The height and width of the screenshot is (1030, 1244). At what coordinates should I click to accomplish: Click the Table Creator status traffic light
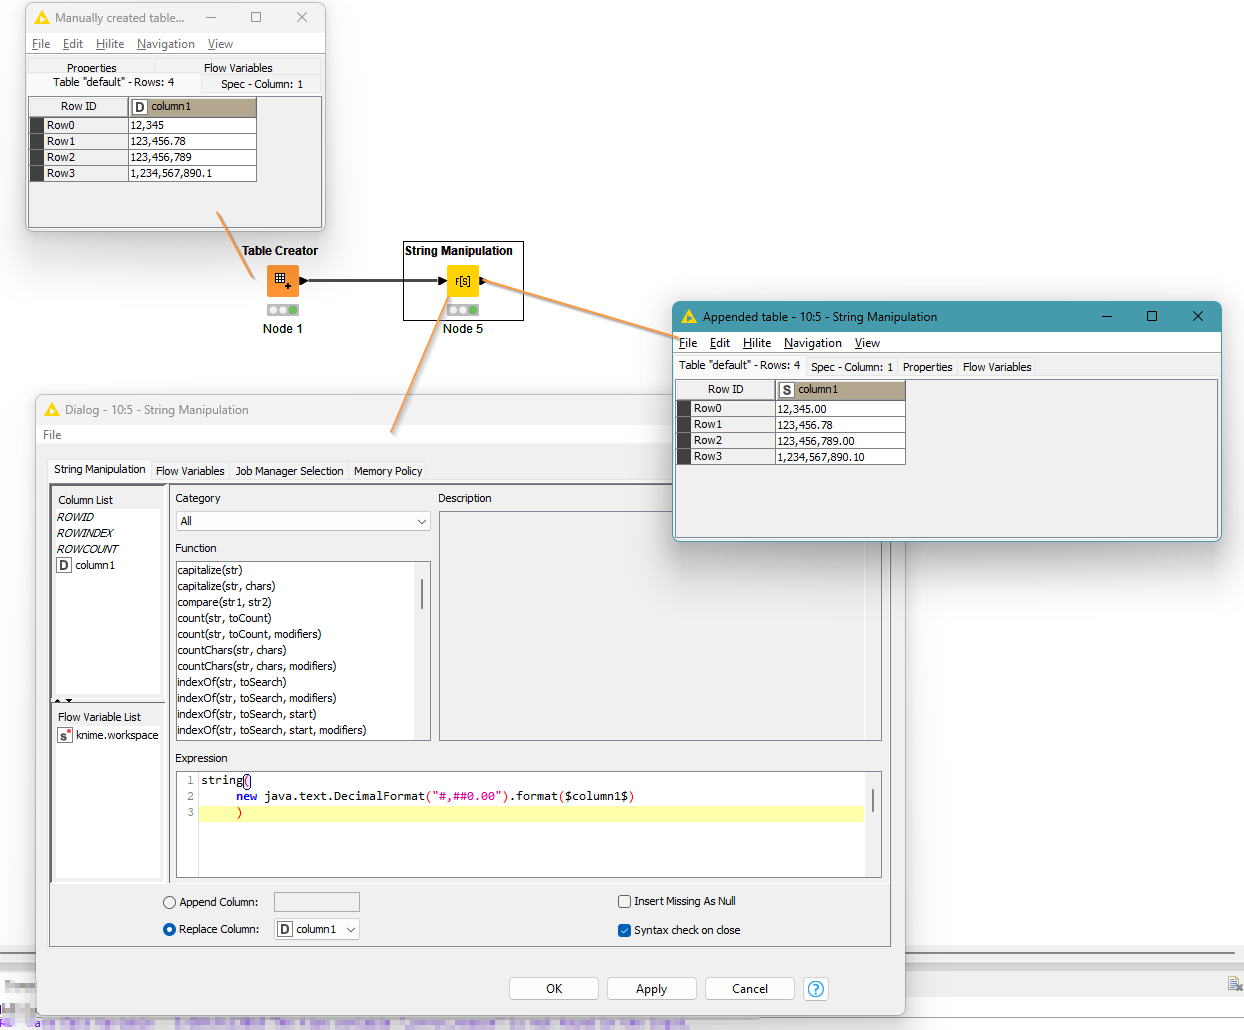[282, 310]
